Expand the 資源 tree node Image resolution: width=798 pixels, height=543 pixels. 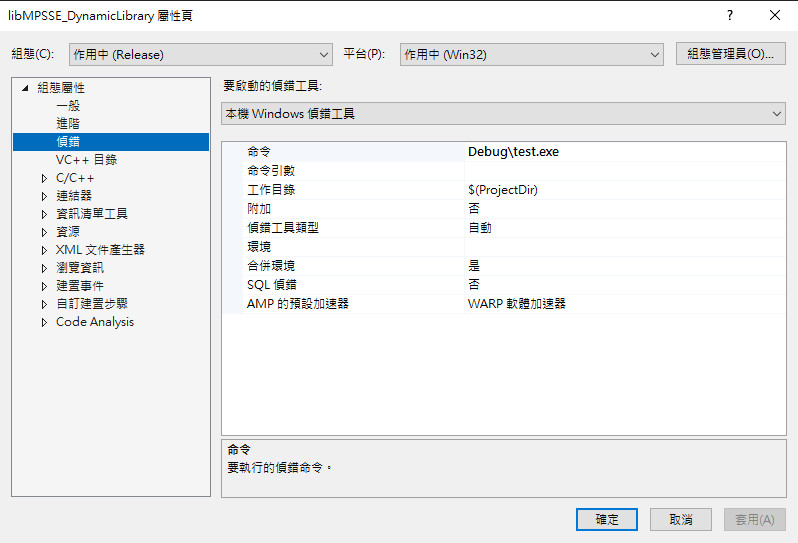coord(44,232)
